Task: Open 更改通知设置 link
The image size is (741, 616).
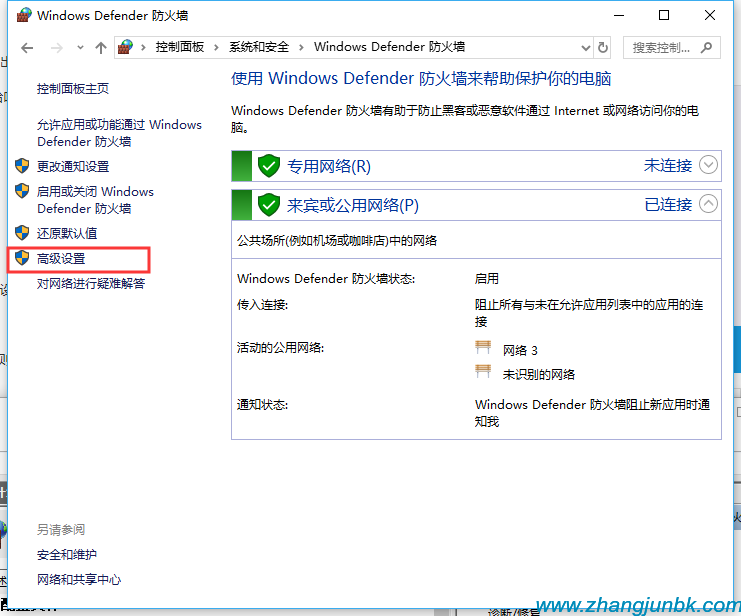Action: click(x=73, y=166)
